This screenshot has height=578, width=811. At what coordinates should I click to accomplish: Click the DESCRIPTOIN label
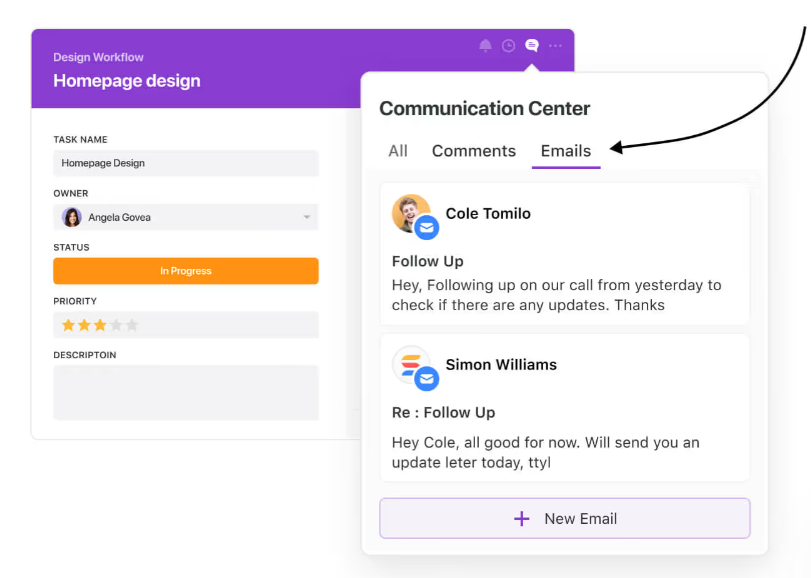point(85,355)
